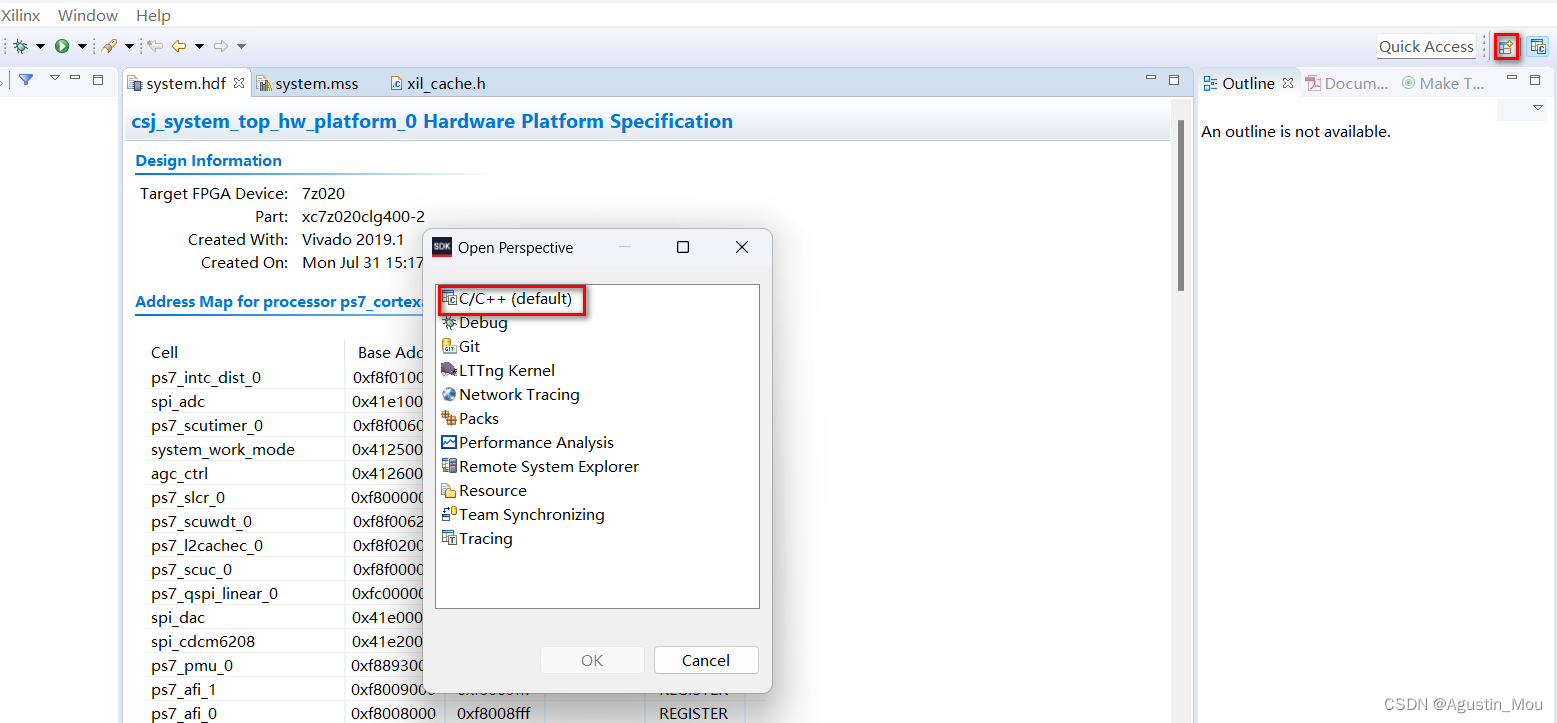Close the Outline view tab
The height and width of the screenshot is (723, 1557).
point(1288,83)
